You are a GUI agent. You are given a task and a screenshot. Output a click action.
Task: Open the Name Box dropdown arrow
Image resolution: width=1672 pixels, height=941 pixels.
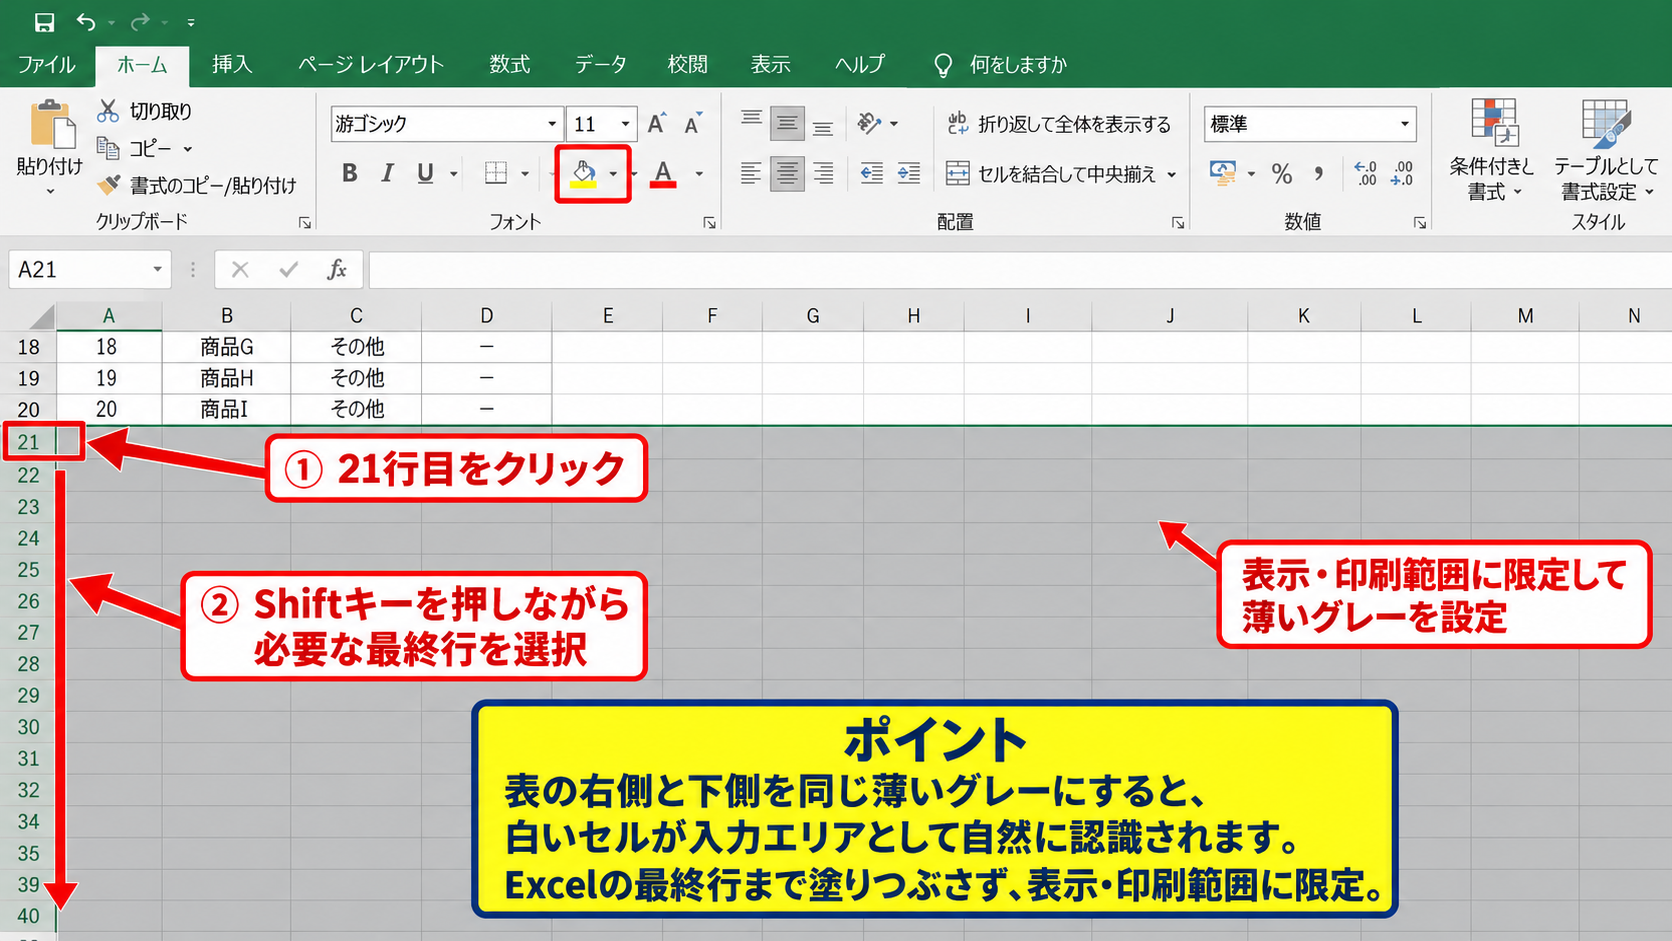pyautogui.click(x=157, y=269)
